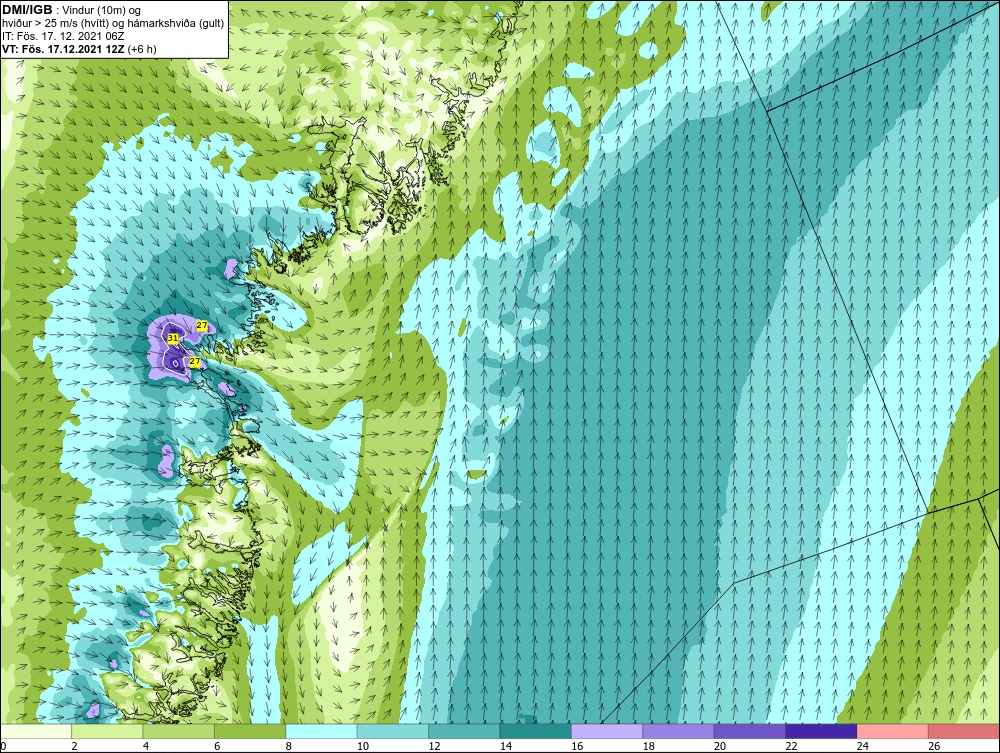
Task: Pick the 20–22 m/s violet legend swatch
Action: [x=750, y=731]
